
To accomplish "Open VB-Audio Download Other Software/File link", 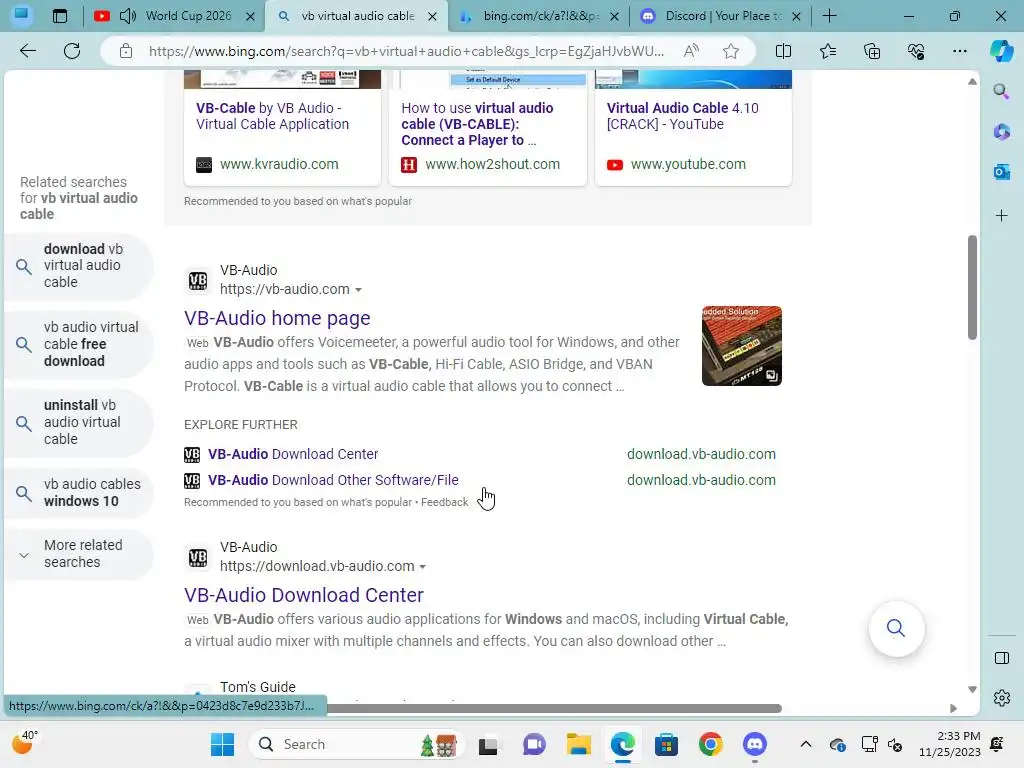I will click(x=333, y=480).
